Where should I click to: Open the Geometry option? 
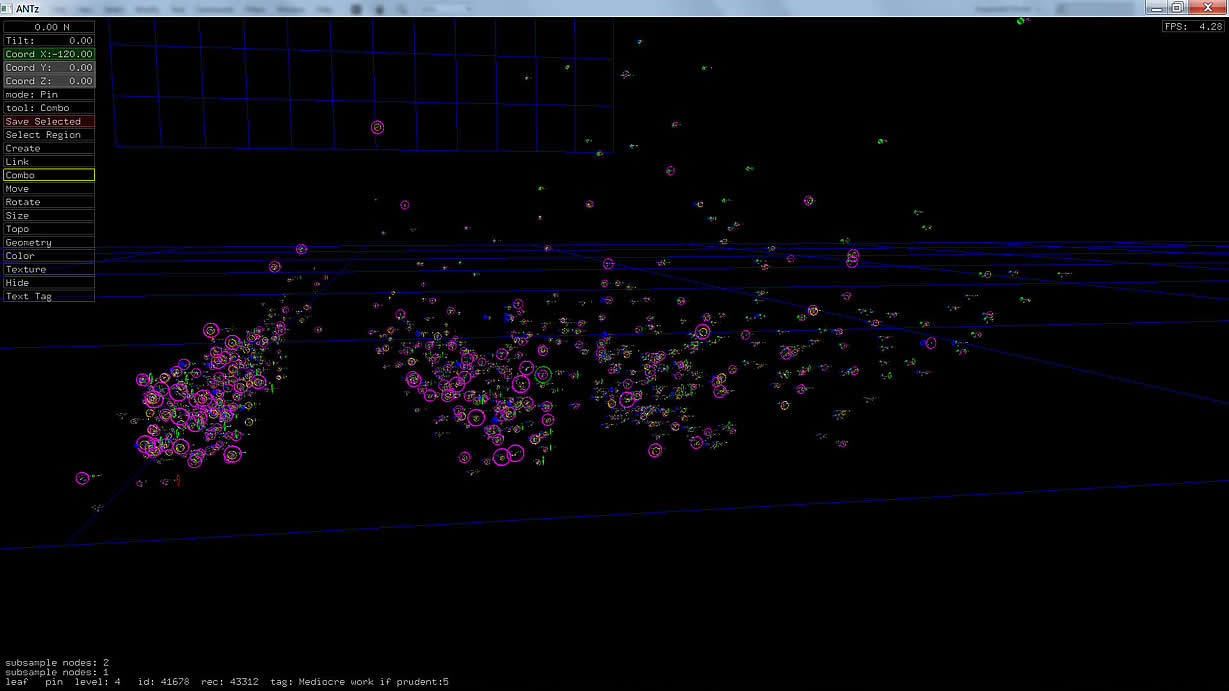pos(49,243)
